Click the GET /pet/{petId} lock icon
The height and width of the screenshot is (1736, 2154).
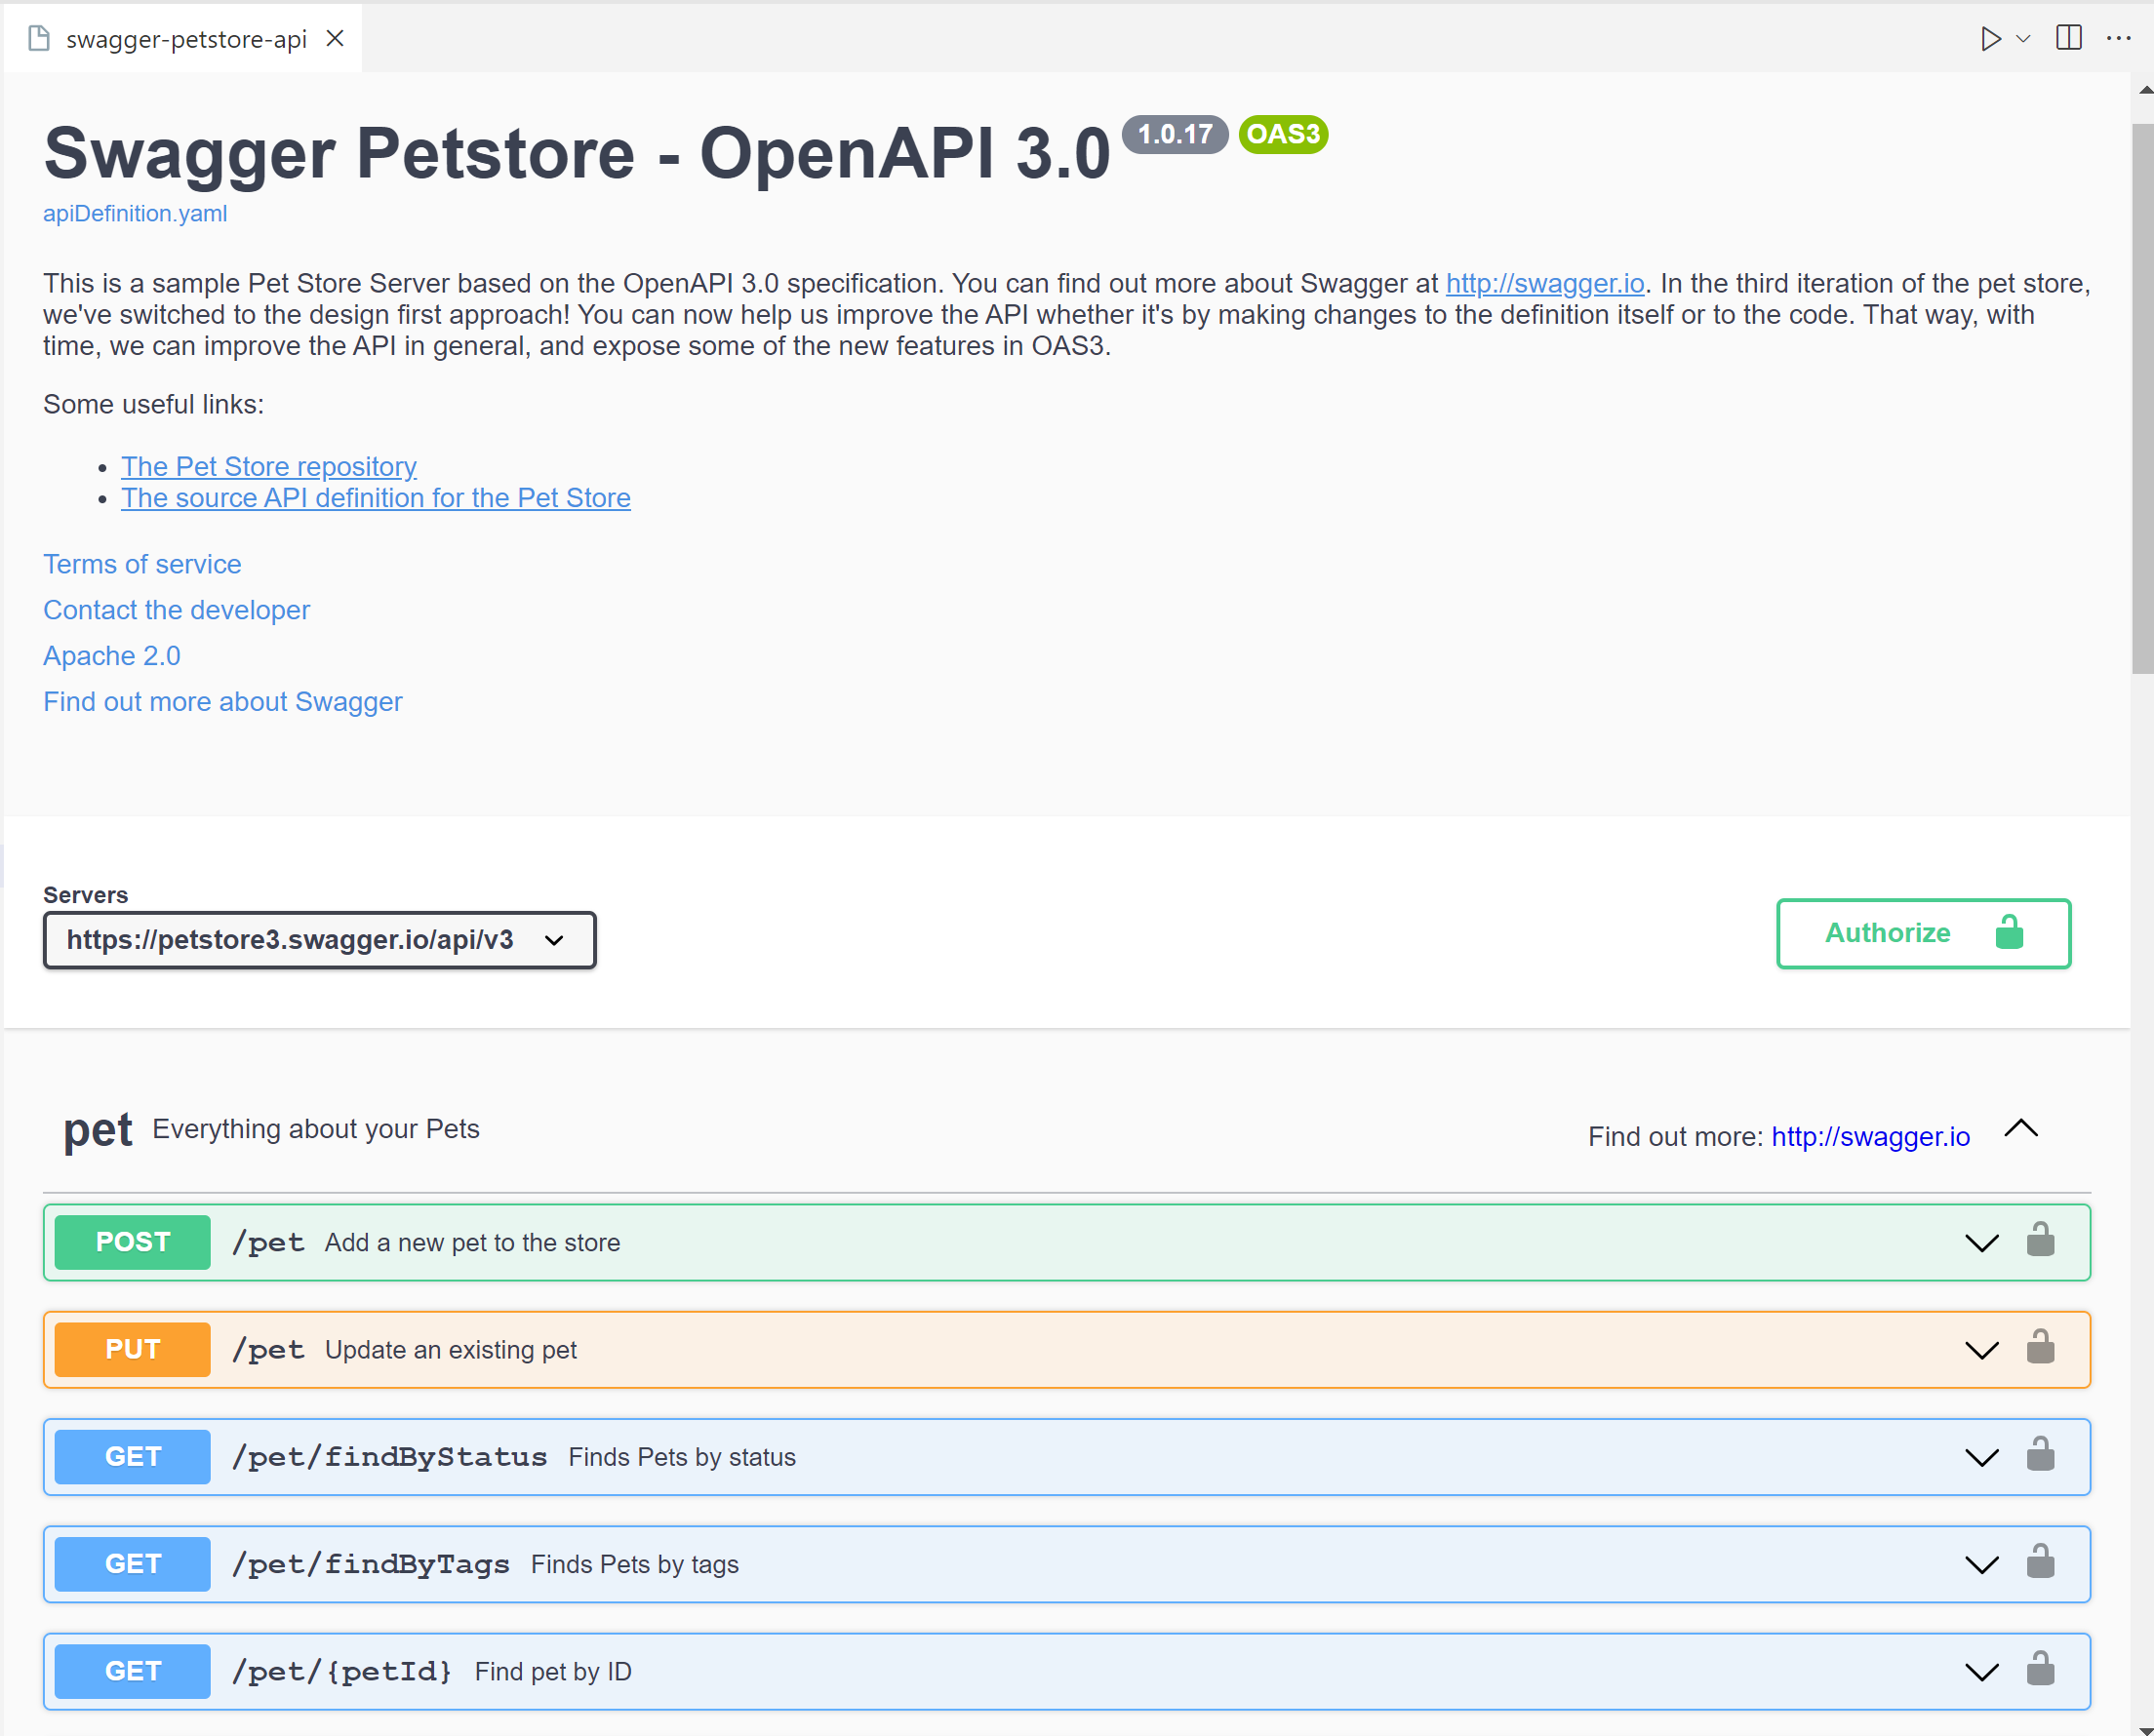[2041, 1669]
